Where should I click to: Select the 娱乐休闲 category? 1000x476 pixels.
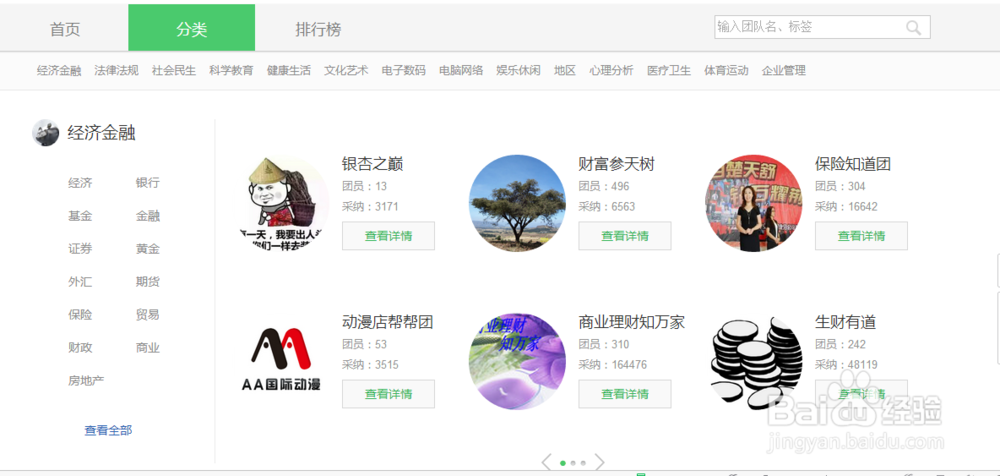click(518, 71)
